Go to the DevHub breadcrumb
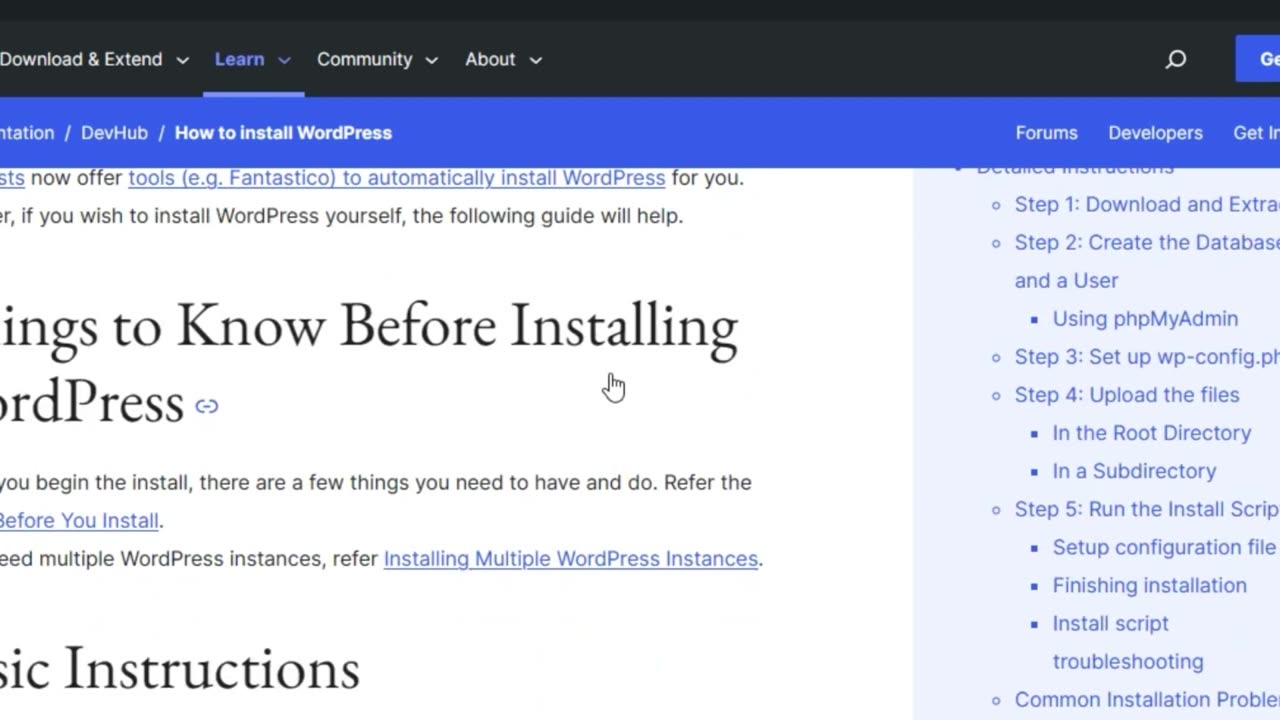 [x=114, y=133]
